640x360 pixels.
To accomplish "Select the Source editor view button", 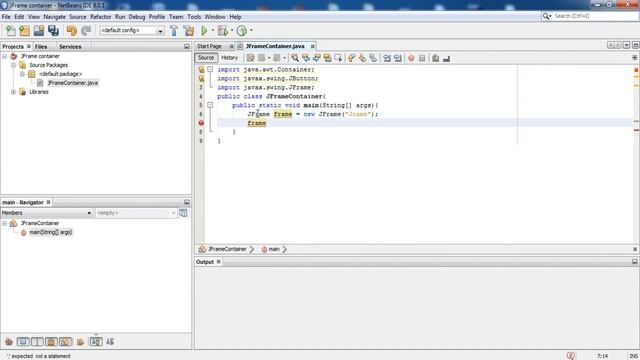I will pos(206,58).
